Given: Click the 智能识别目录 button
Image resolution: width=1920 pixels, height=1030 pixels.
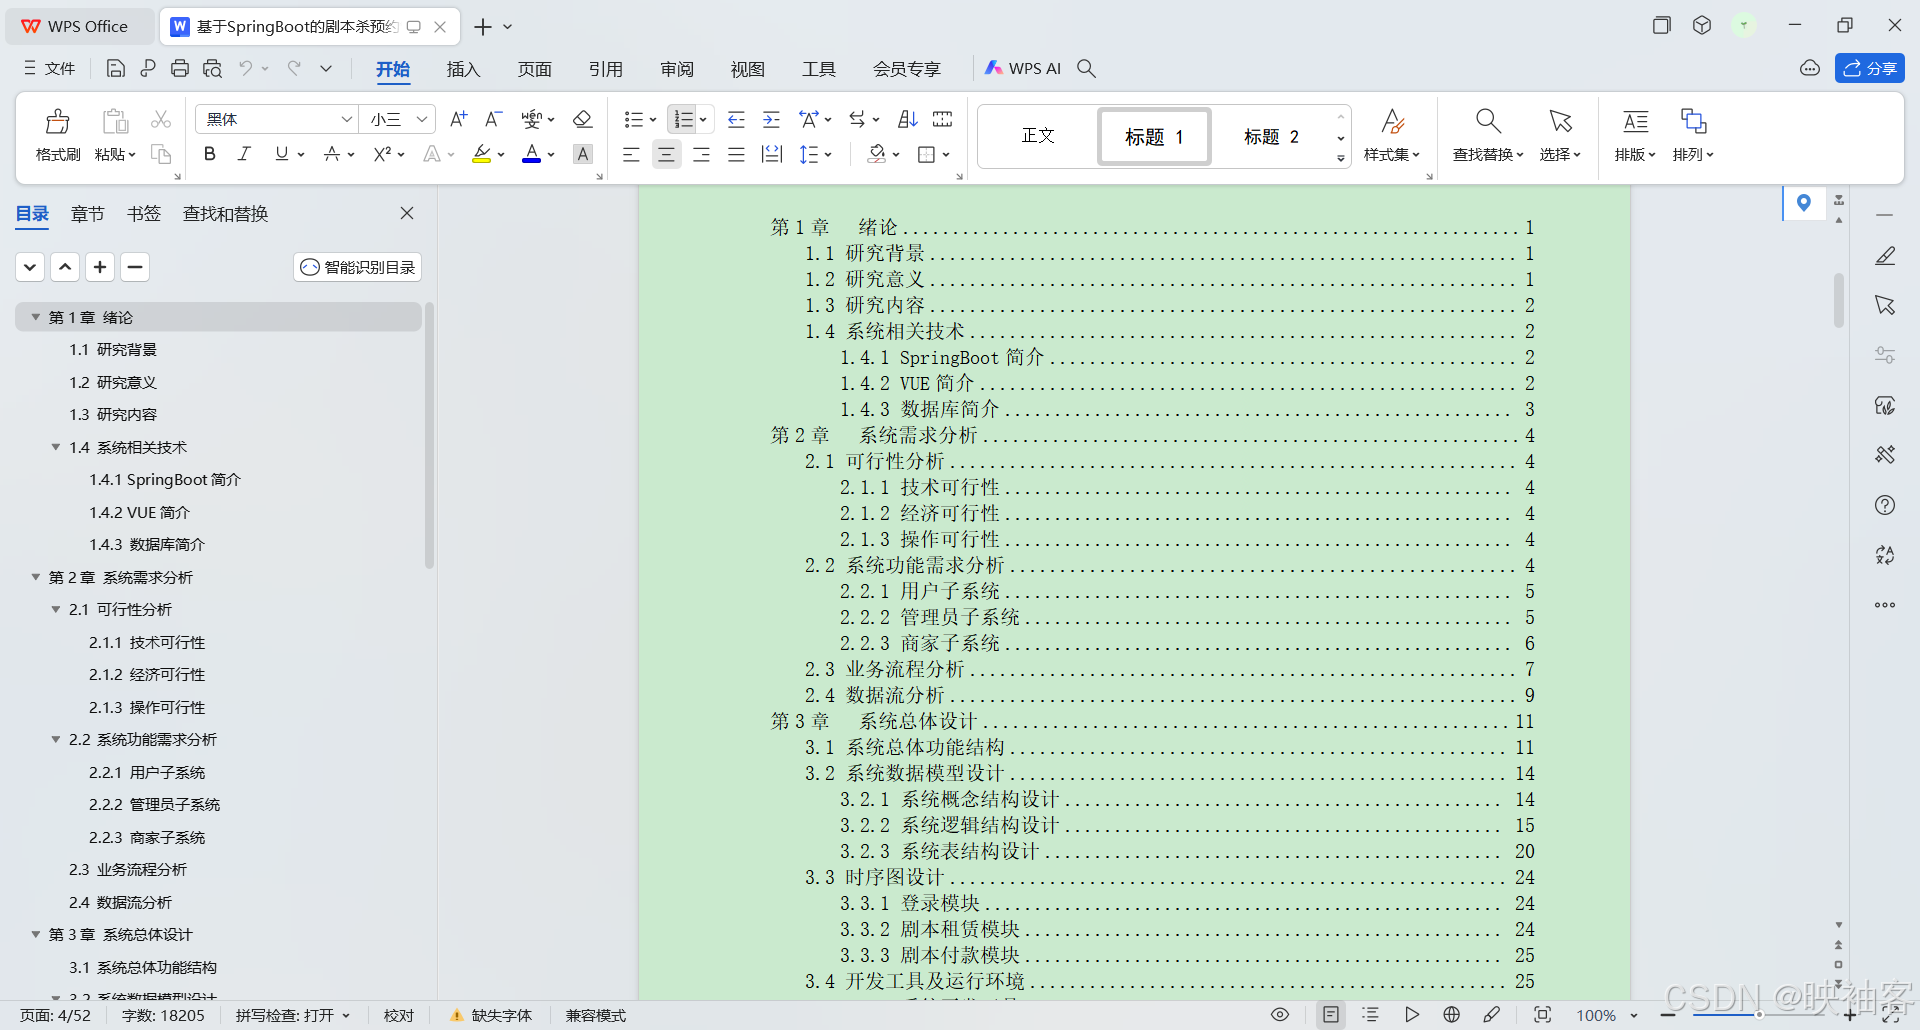Looking at the screenshot, I should point(356,267).
